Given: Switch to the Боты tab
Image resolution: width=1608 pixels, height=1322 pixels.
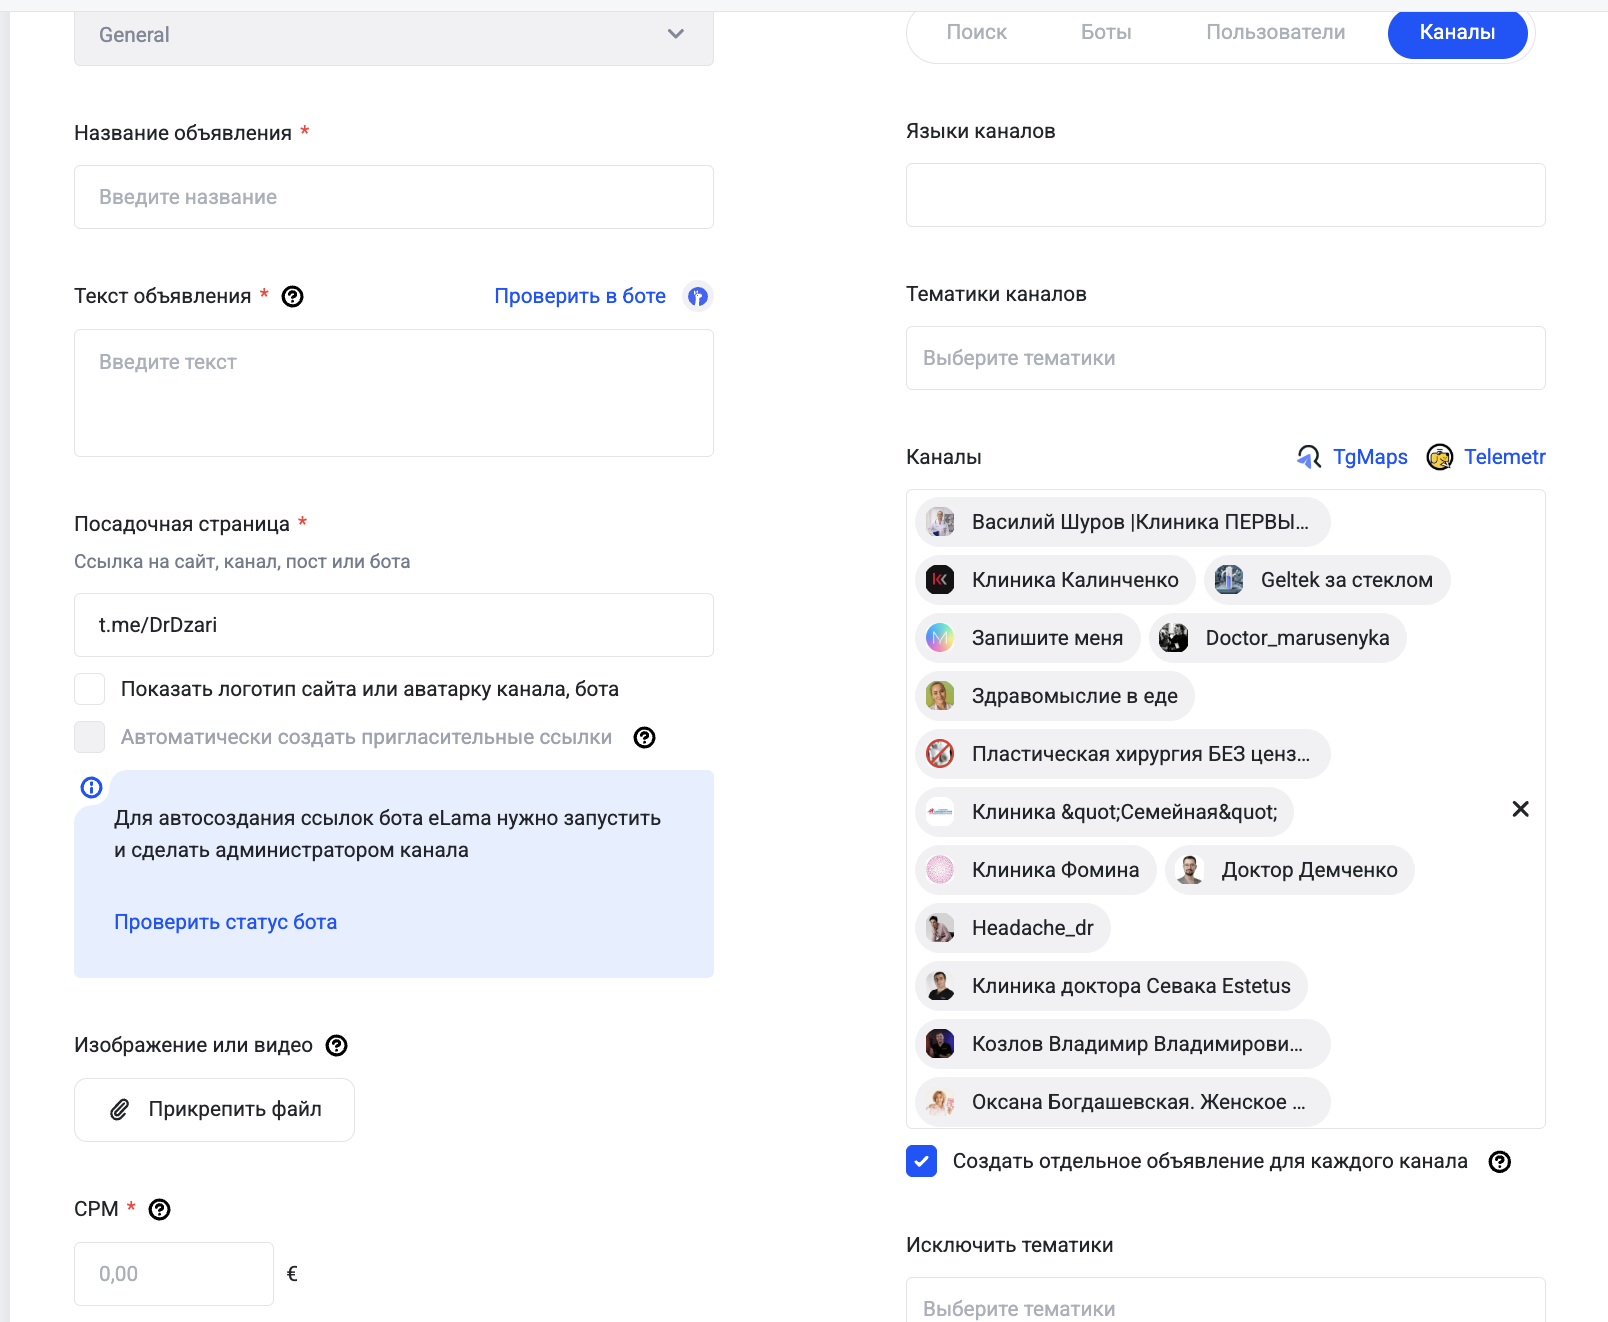Looking at the screenshot, I should click(1105, 33).
